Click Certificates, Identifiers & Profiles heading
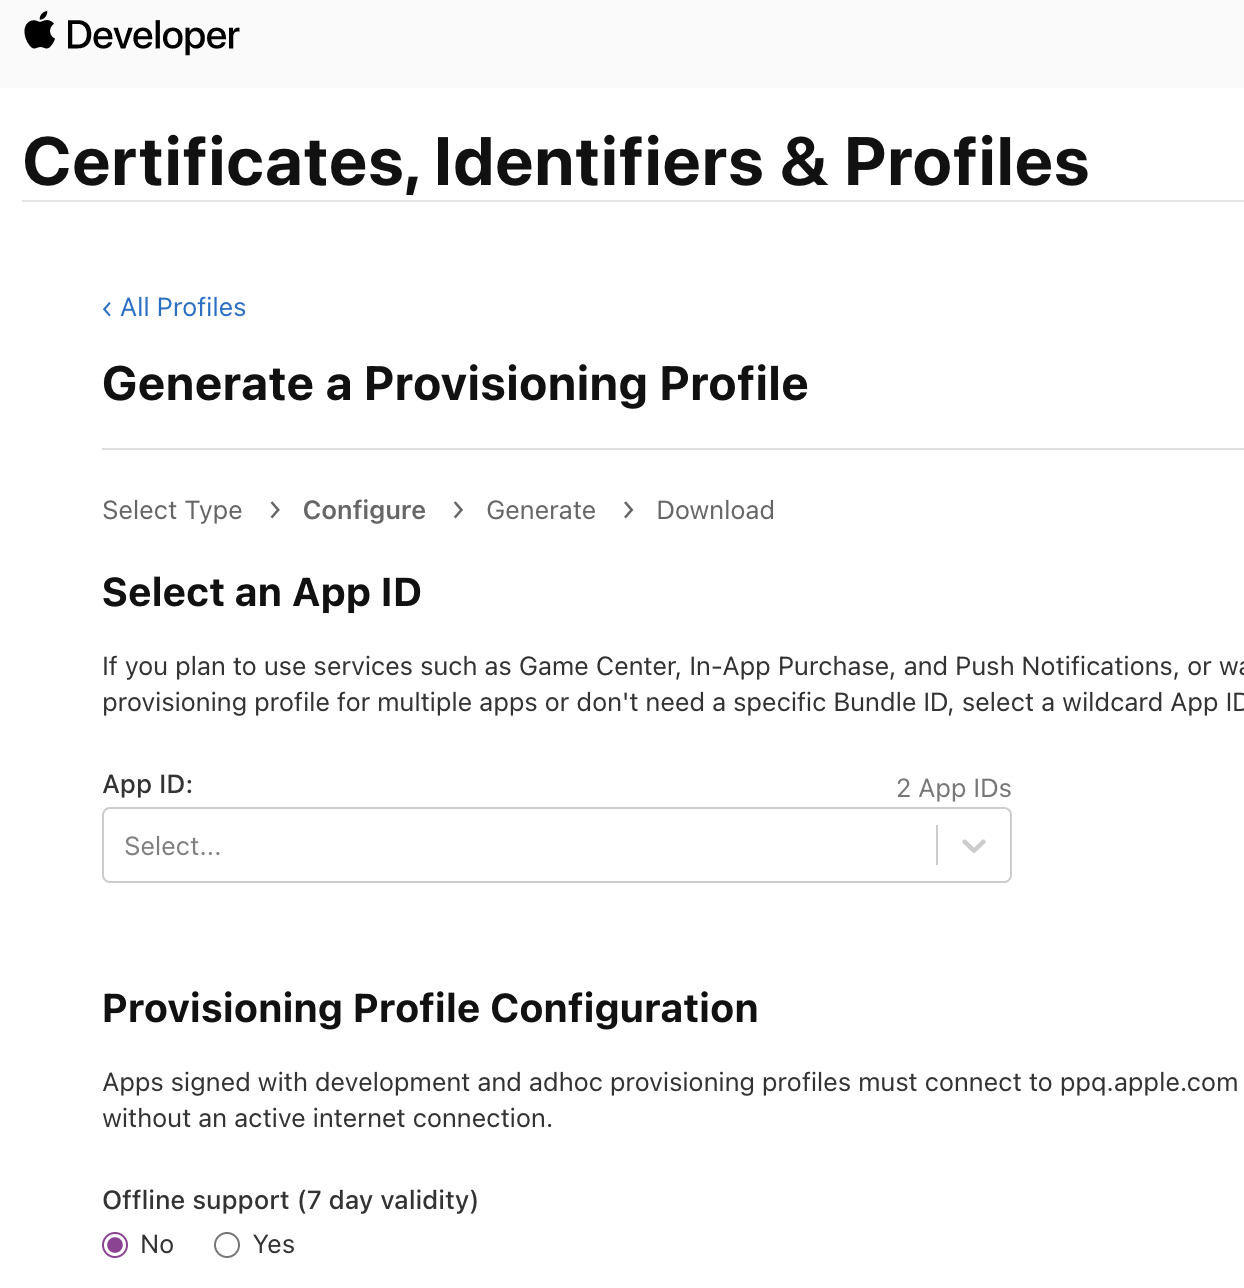The width and height of the screenshot is (1244, 1288). coord(556,162)
